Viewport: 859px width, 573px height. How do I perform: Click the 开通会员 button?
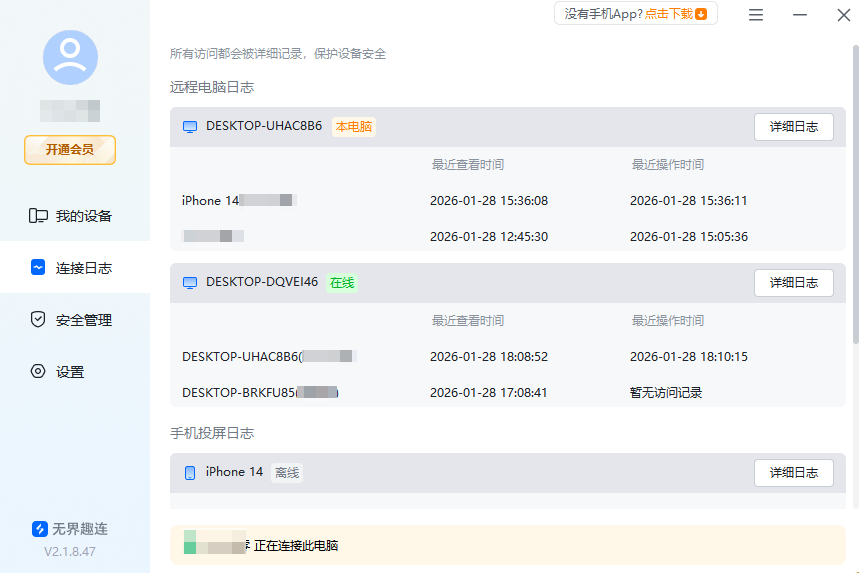tap(70, 150)
